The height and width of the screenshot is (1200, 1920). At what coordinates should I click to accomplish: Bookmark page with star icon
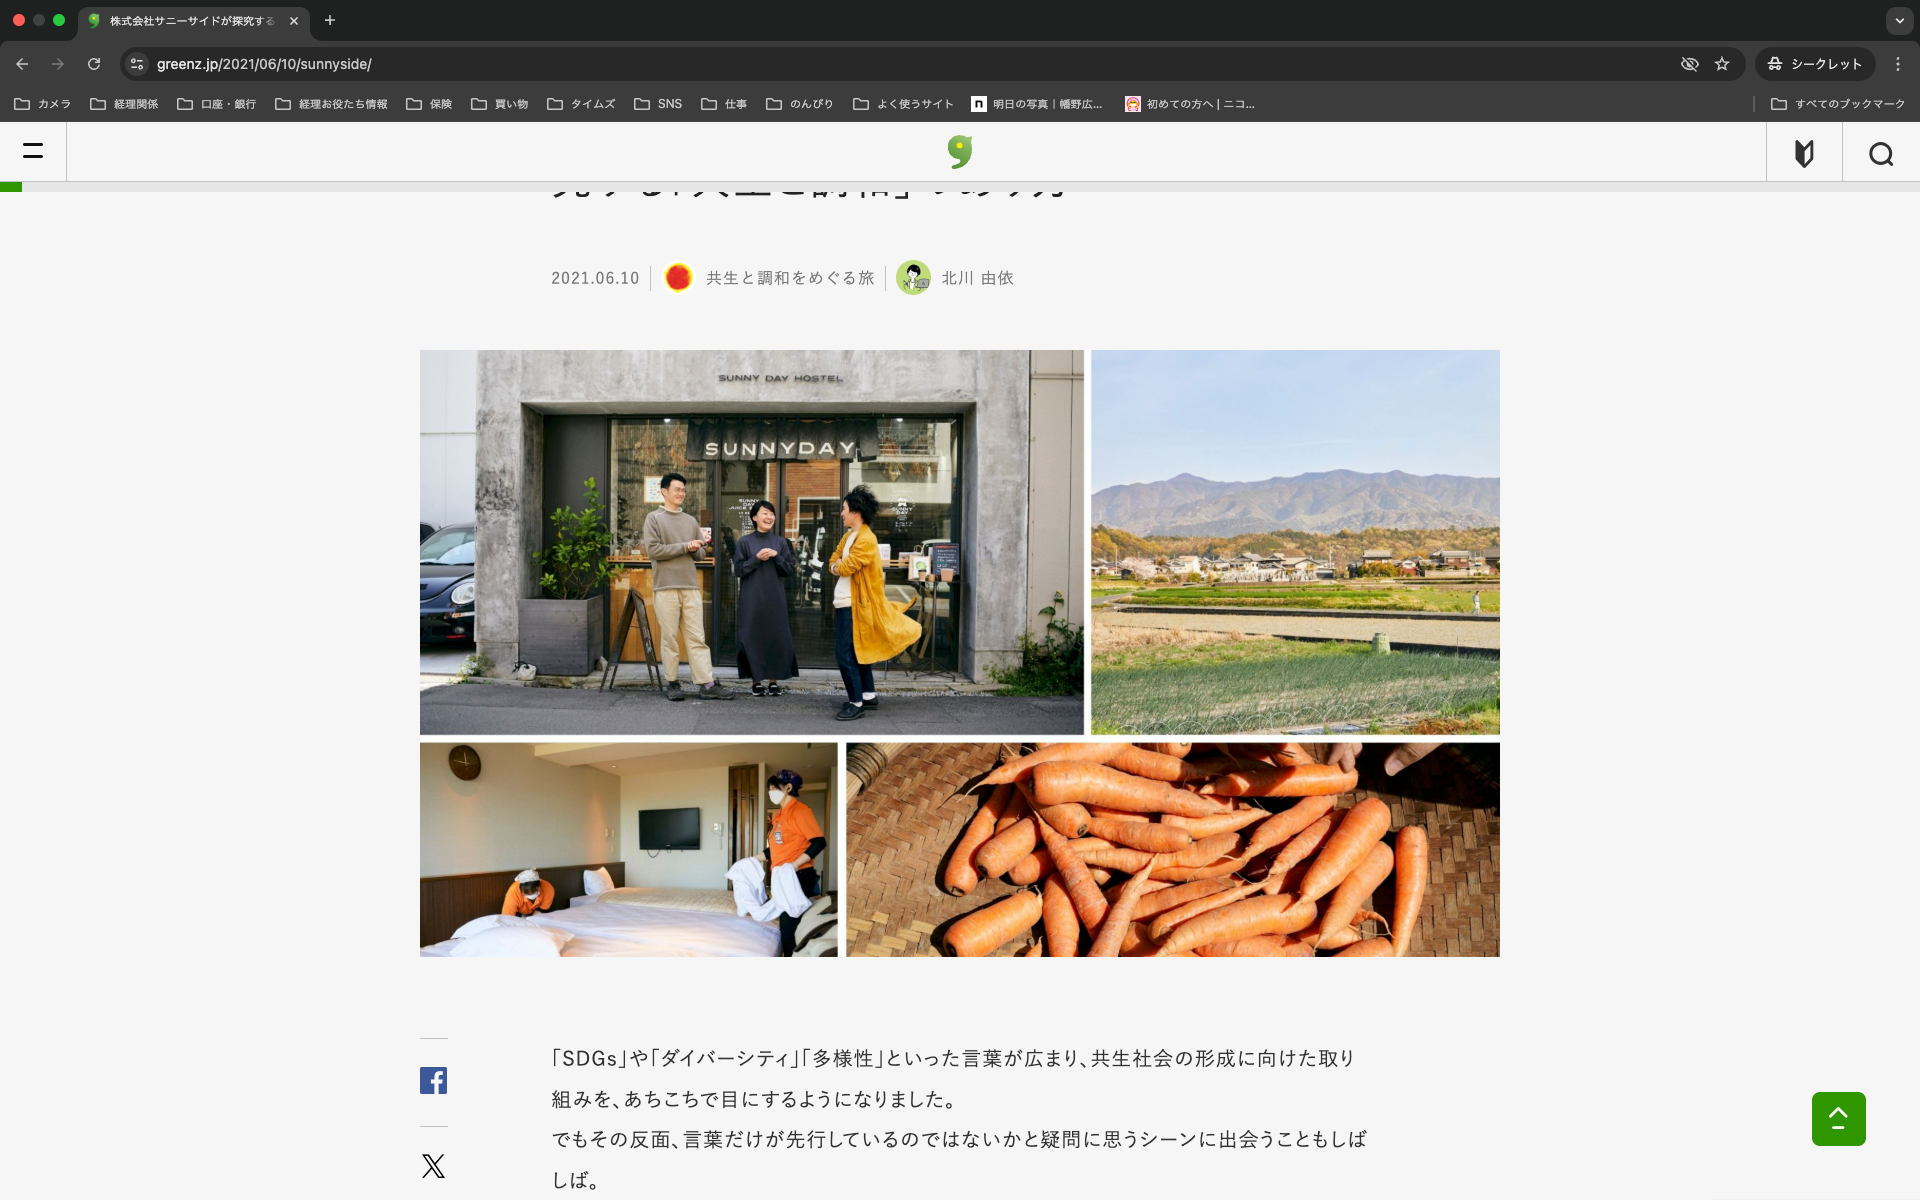point(1722,64)
